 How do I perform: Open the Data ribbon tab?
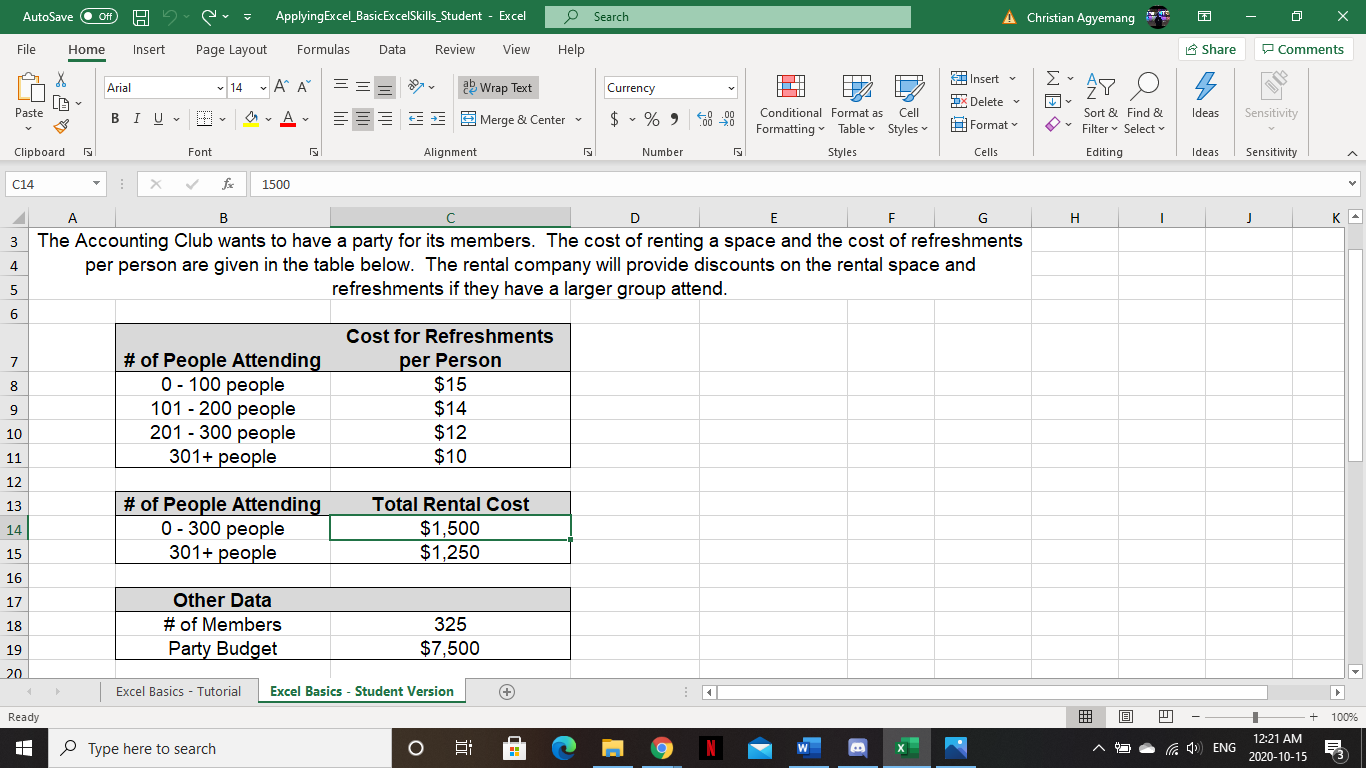[x=392, y=49]
